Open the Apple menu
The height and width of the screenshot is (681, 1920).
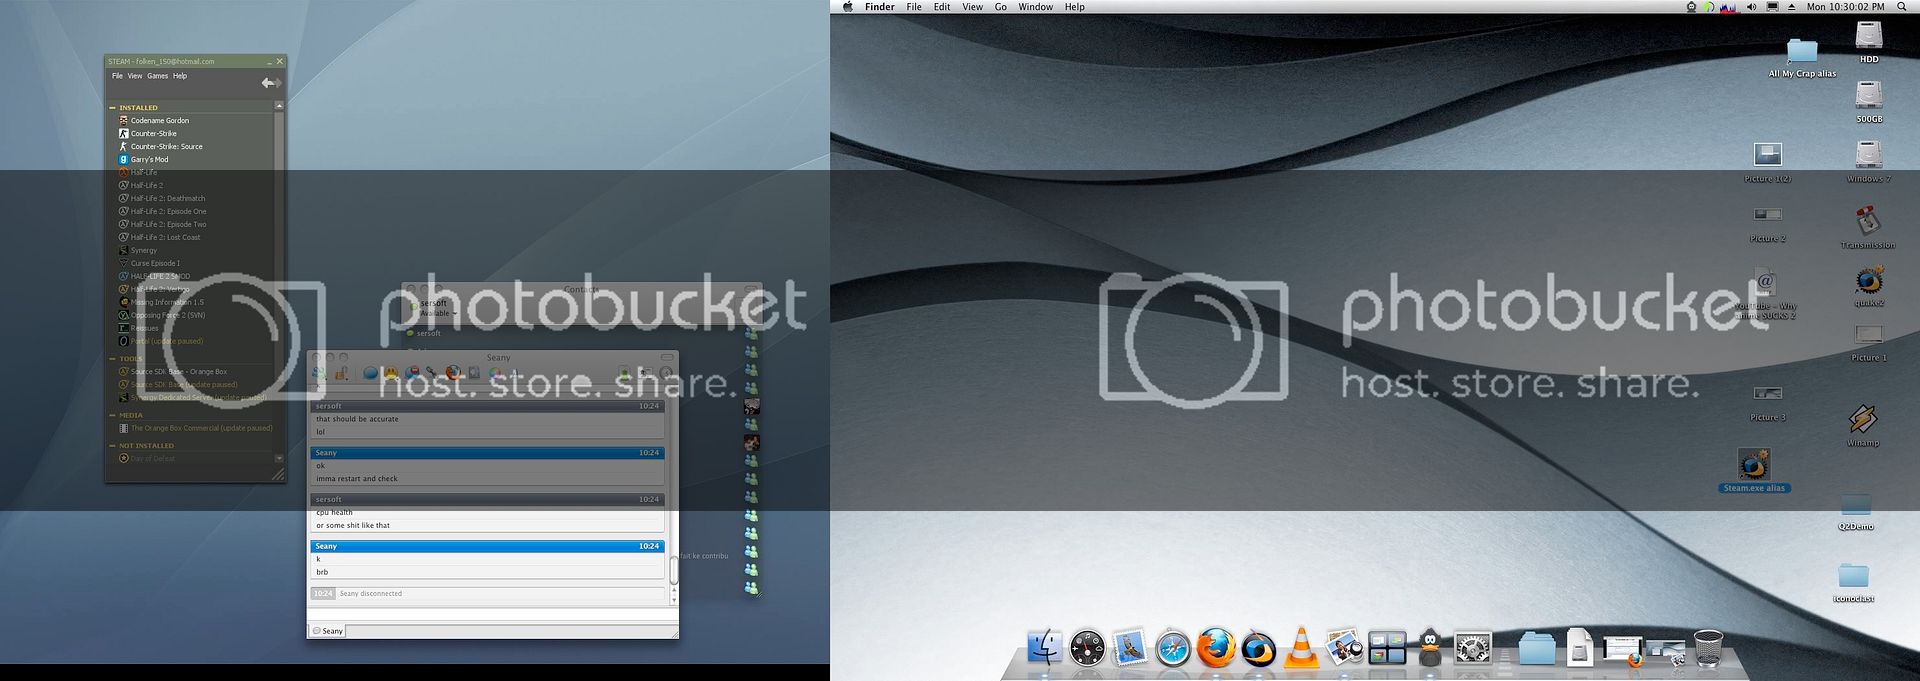click(848, 7)
